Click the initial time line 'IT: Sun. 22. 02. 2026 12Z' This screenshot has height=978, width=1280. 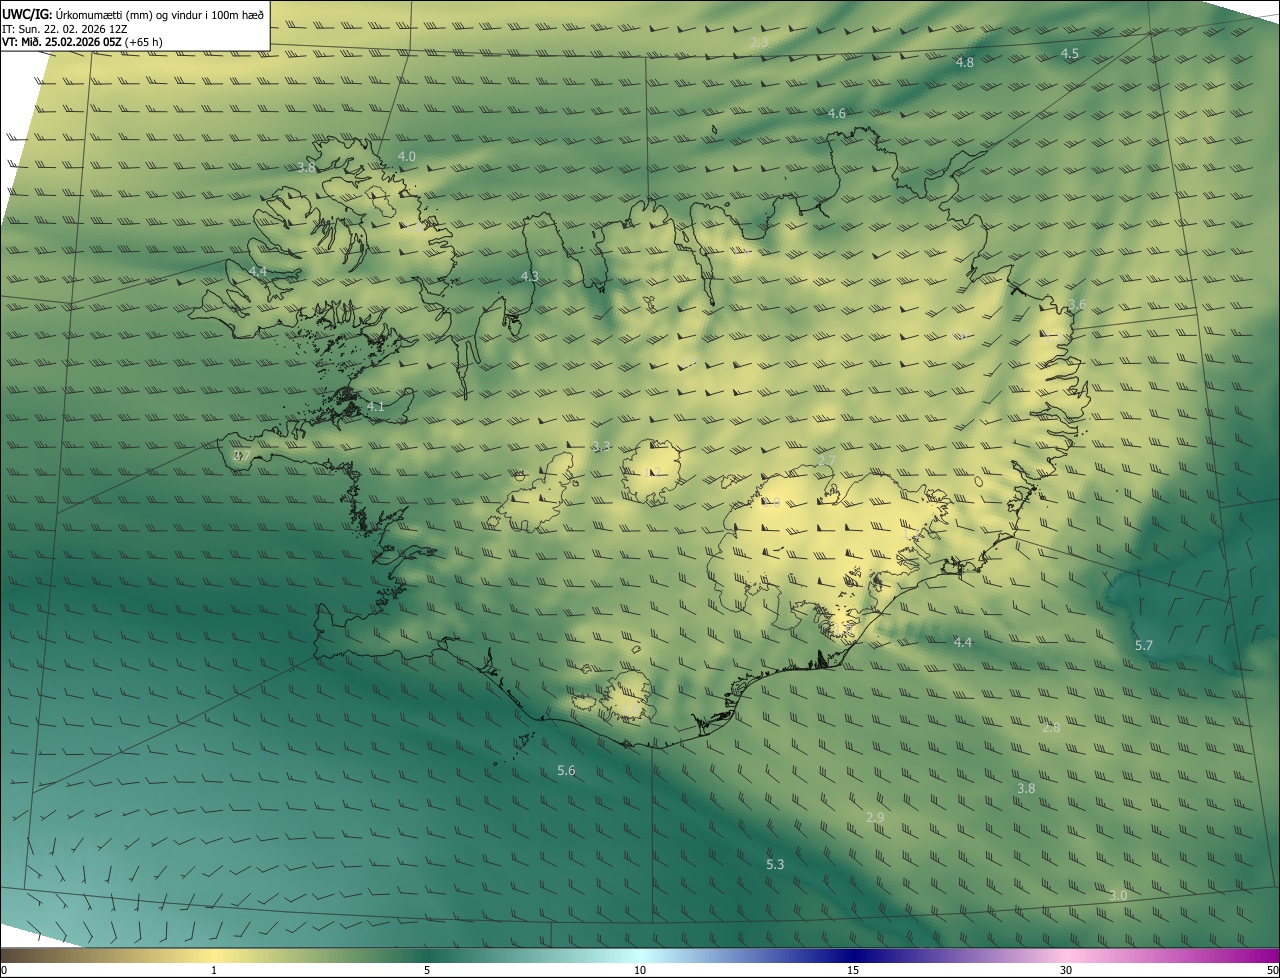(65, 28)
